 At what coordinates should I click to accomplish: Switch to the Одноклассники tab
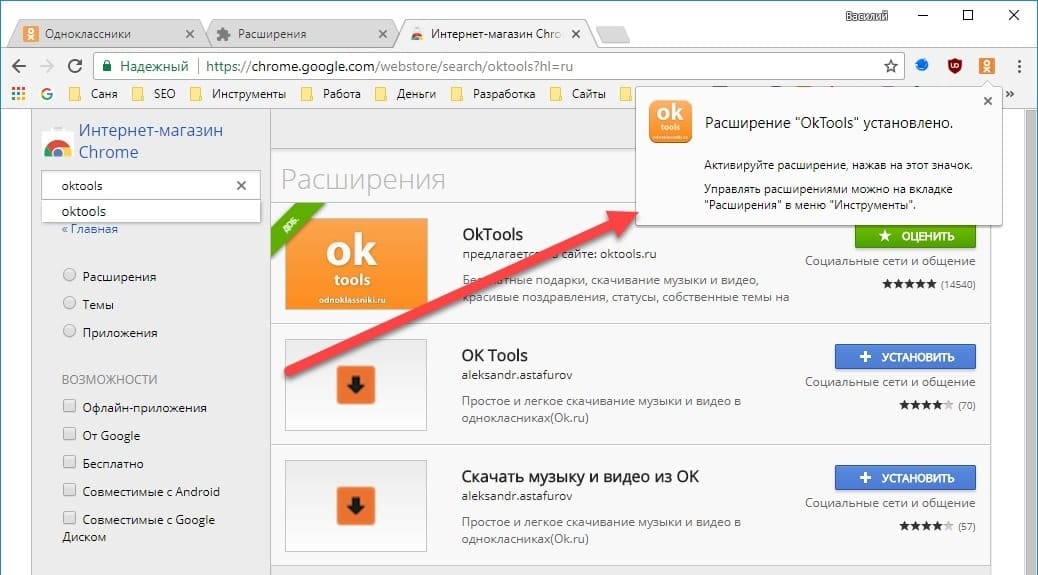tap(106, 34)
